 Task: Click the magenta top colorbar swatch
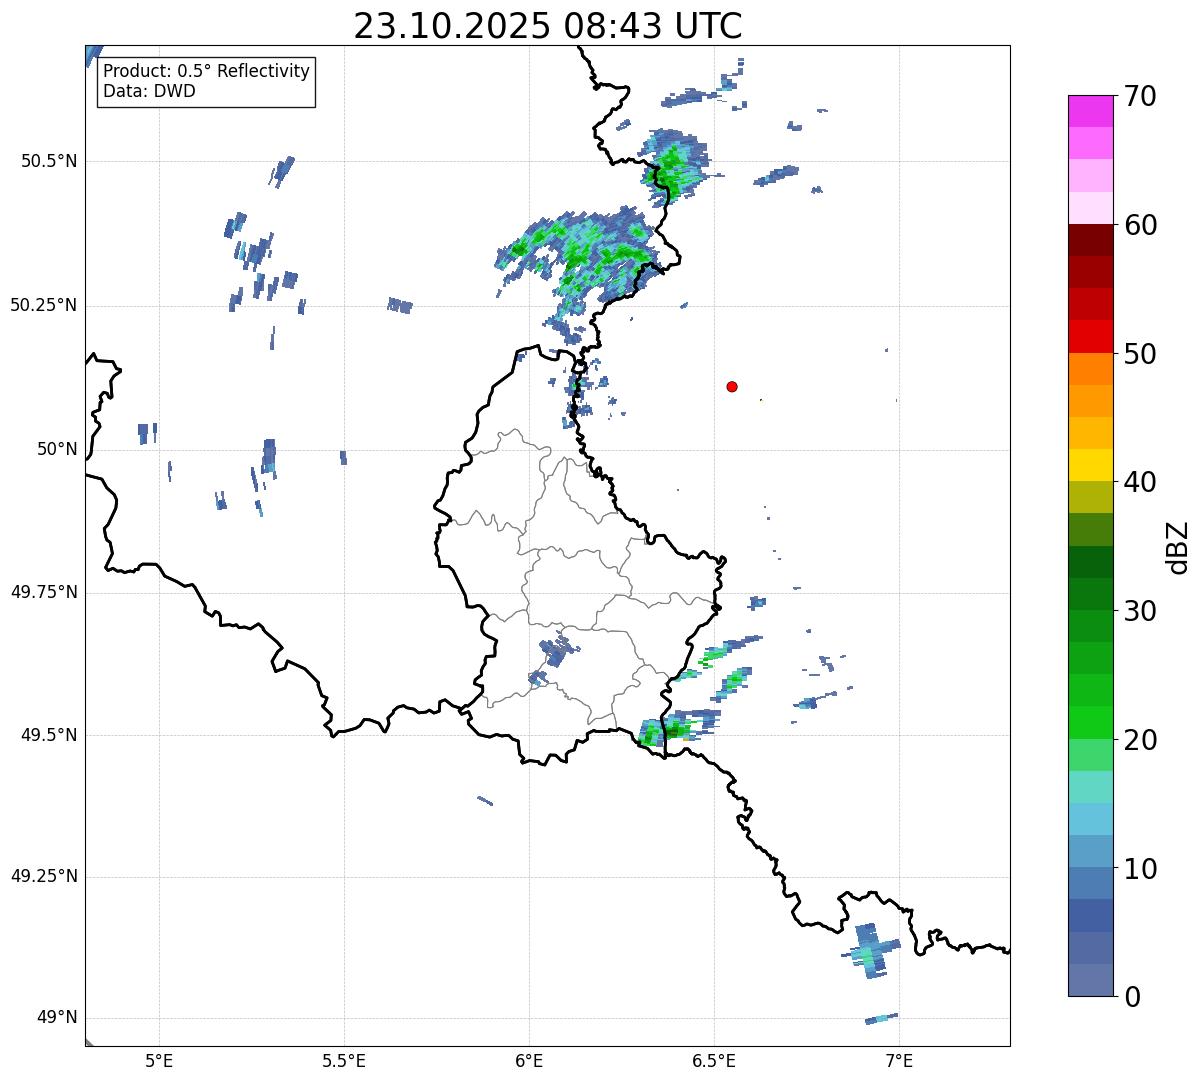coord(1091,111)
